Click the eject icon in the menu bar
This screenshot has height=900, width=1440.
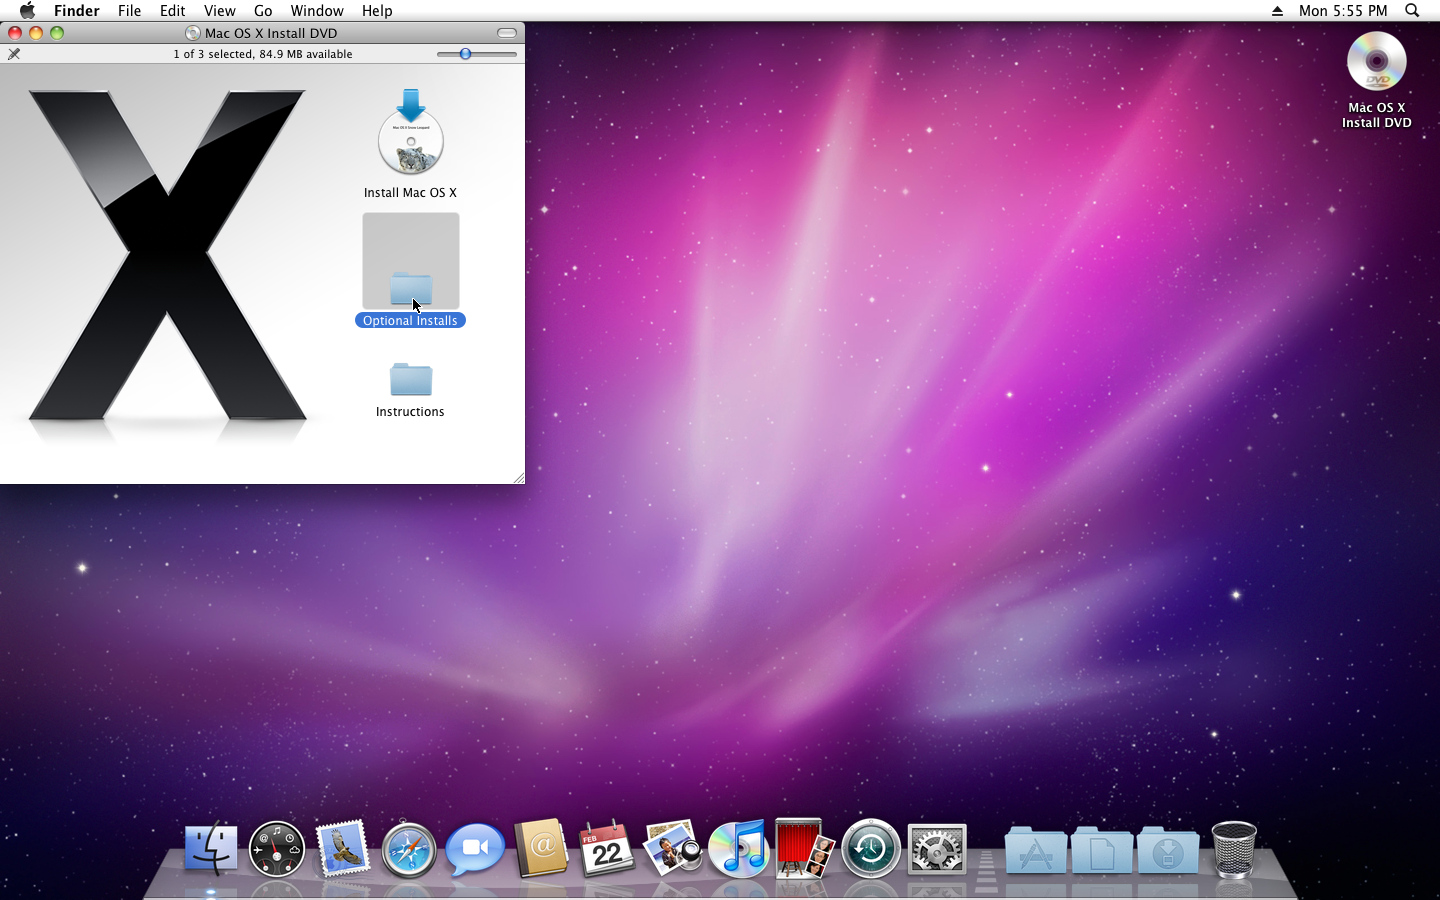click(x=1277, y=11)
